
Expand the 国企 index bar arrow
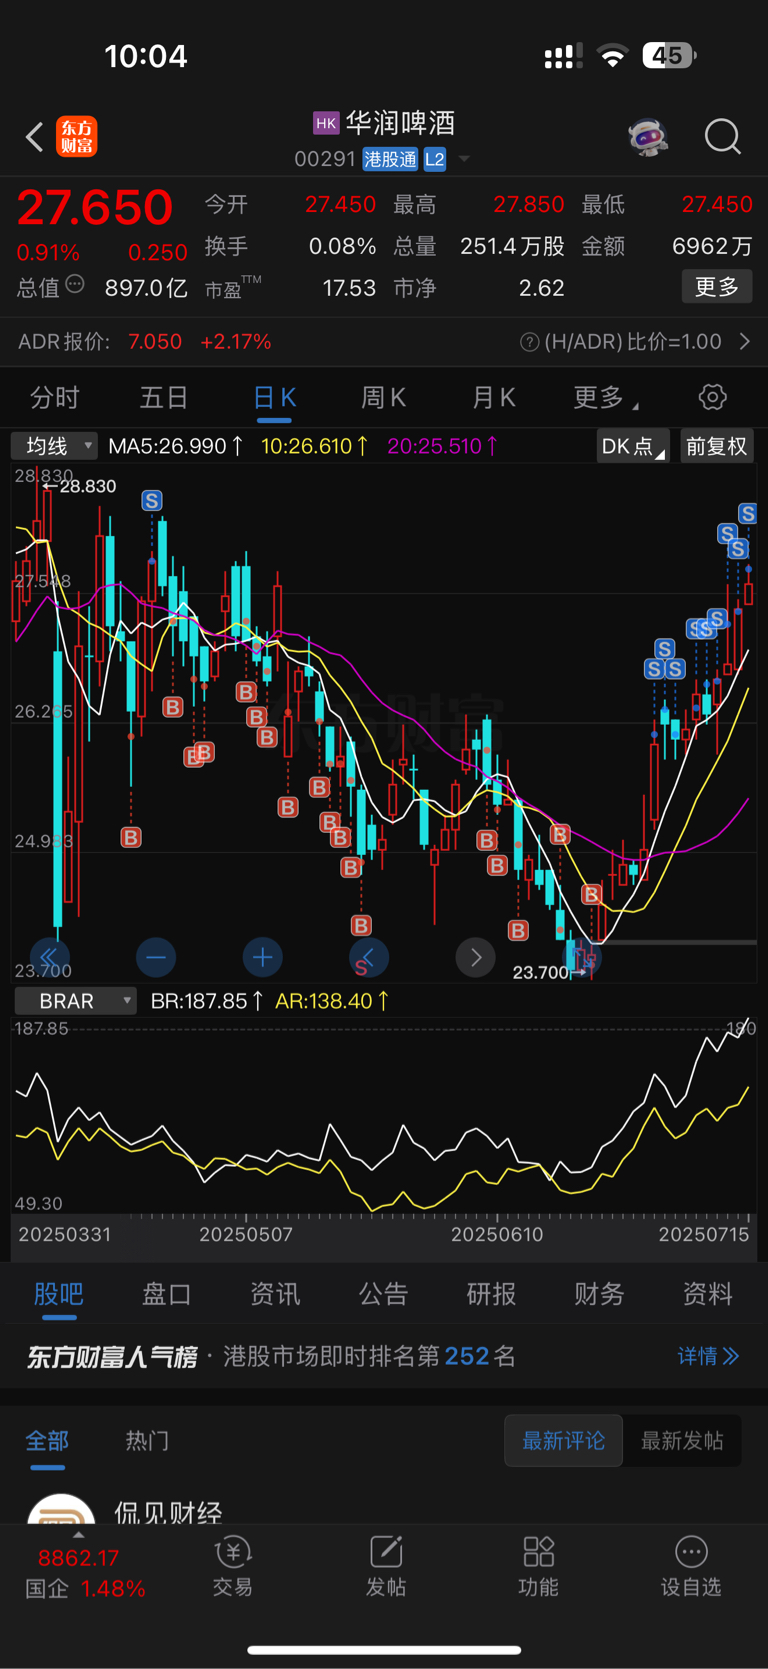point(79,1534)
